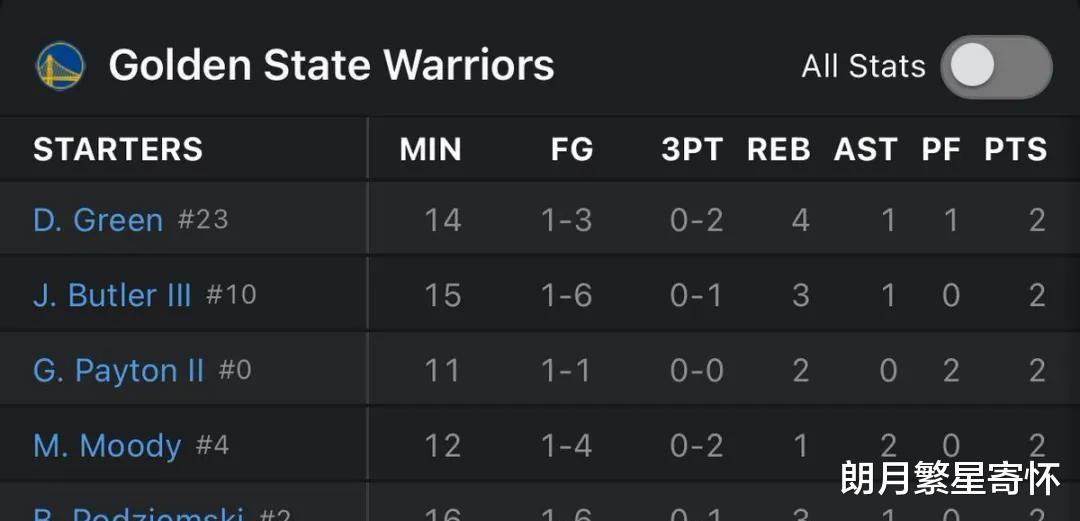The width and height of the screenshot is (1080, 521).
Task: Select G. Payton II player name
Action: pos(118,371)
